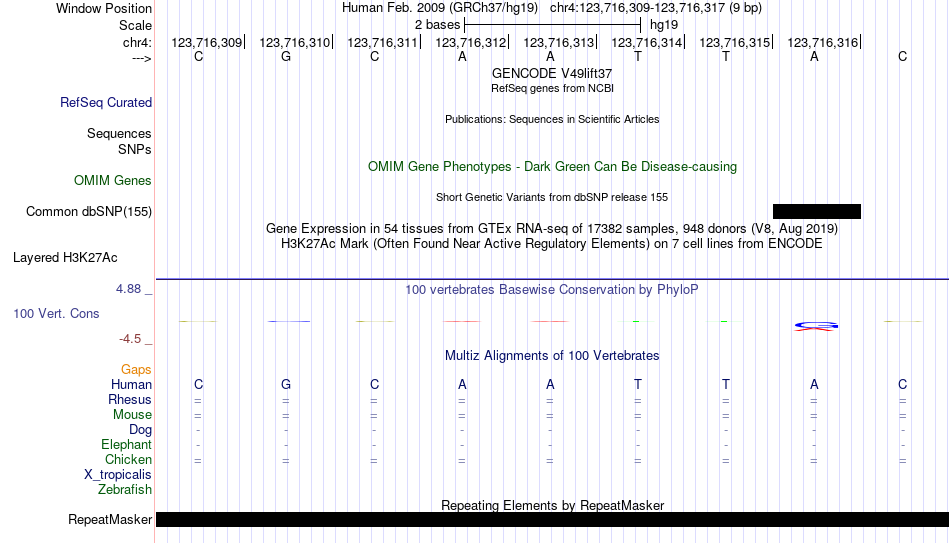Click the red-blue PhyloP conservation peak
This screenshot has height=543, width=950.
816,327
